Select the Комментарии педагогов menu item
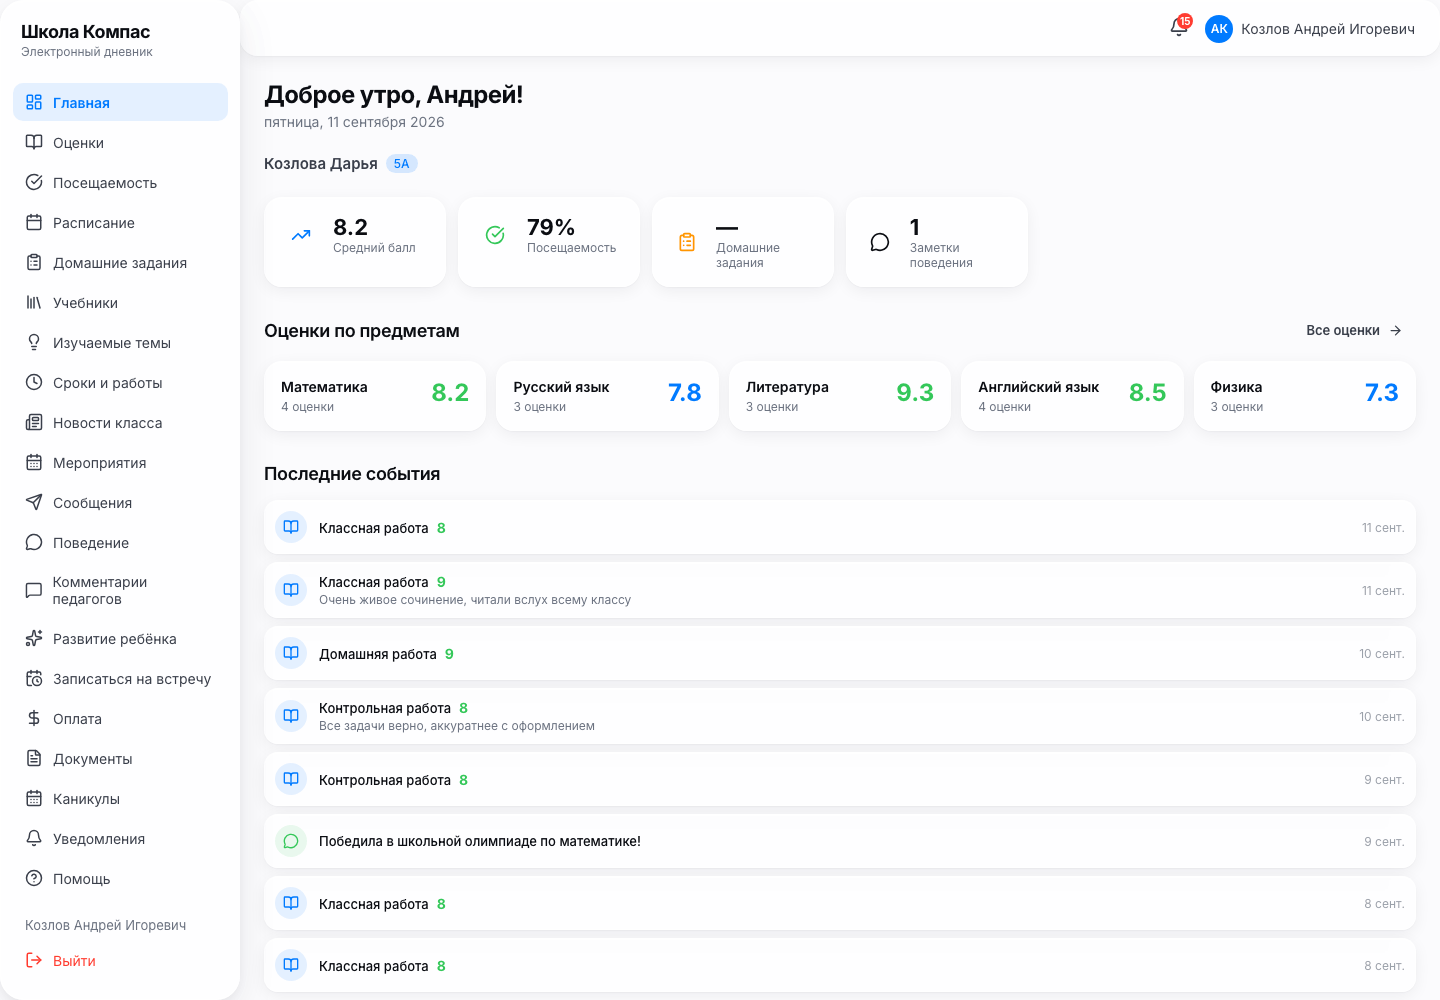The image size is (1440, 1000). (120, 590)
